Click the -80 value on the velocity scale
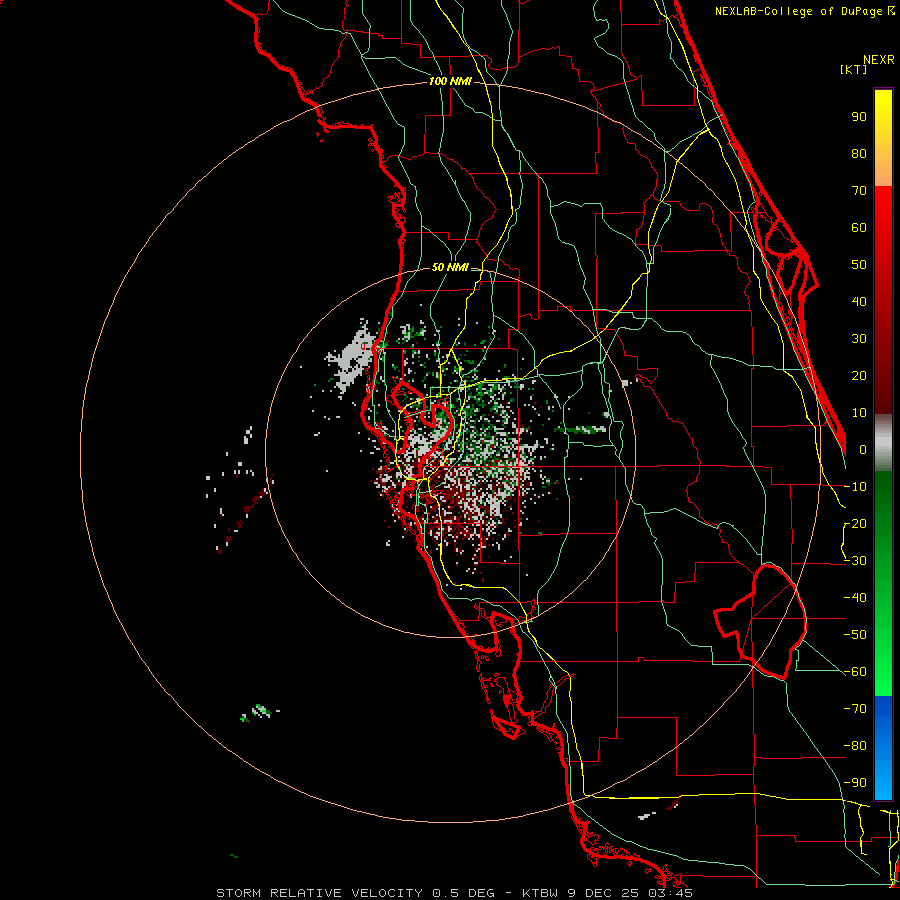This screenshot has width=900, height=900. 855,746
